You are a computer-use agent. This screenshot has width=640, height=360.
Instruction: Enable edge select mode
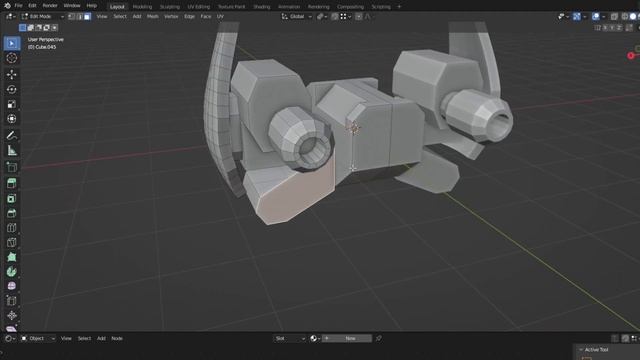pyautogui.click(x=80, y=16)
